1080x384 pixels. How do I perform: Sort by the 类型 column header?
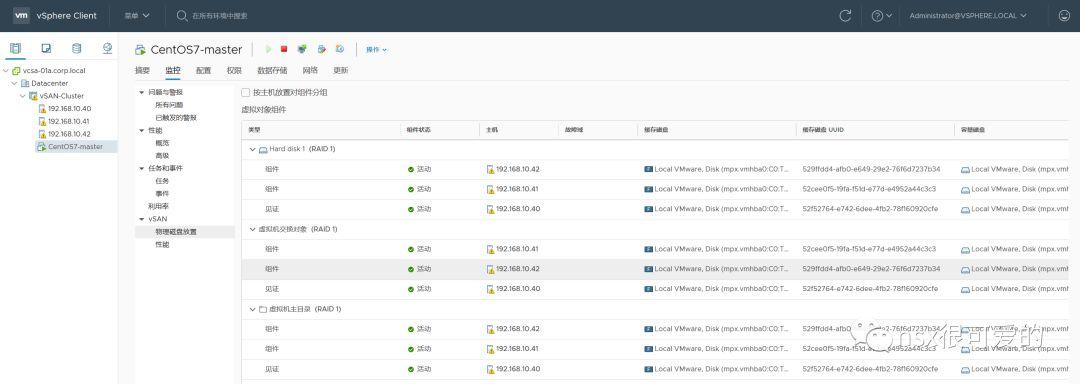coord(254,129)
